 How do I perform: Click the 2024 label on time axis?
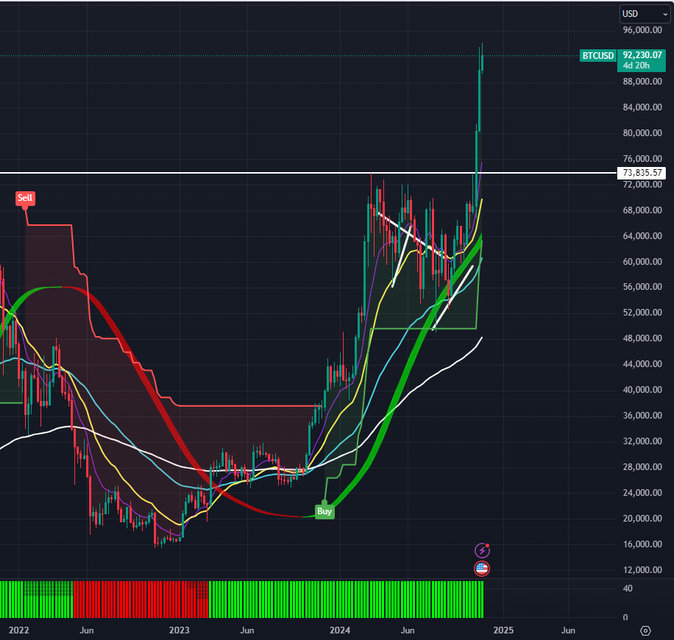341,630
